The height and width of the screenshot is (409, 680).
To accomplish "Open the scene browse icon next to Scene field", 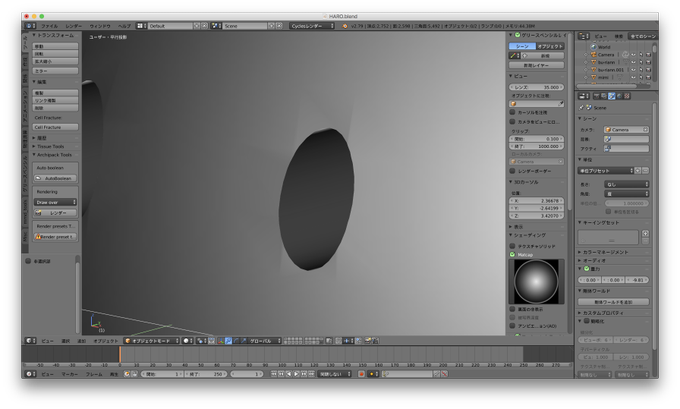I will [216, 26].
